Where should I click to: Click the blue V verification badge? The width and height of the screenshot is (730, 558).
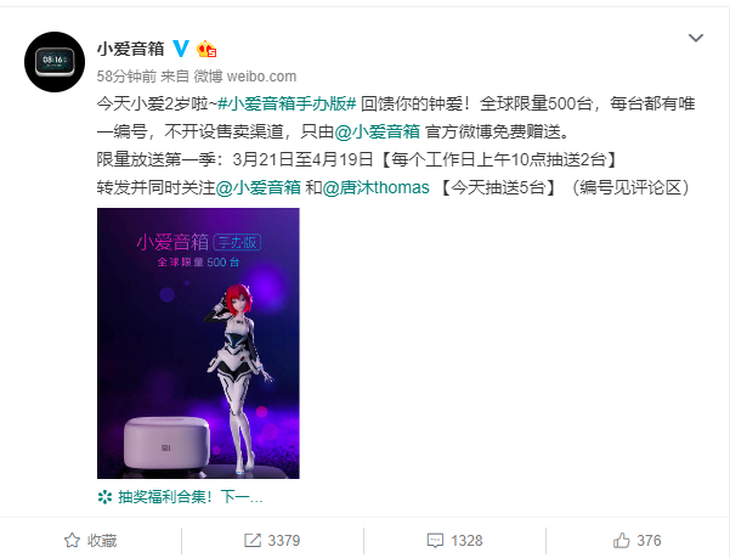(x=181, y=48)
